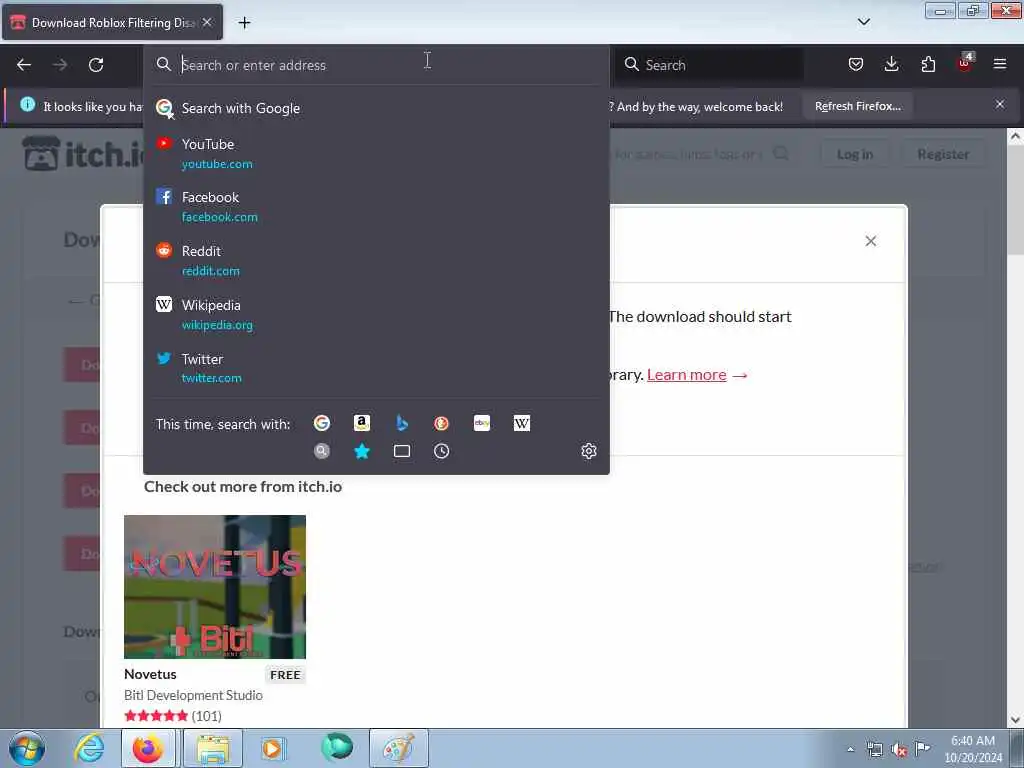Open the Reddit top site suggestion
Image resolution: width=1024 pixels, height=768 pixels.
tap(376, 260)
